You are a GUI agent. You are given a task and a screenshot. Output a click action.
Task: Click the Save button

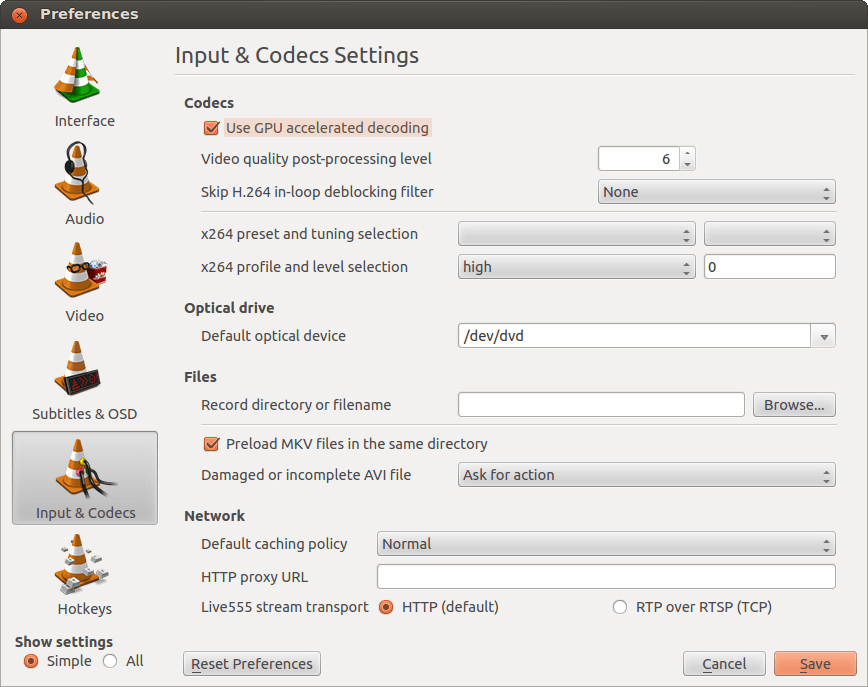[x=814, y=664]
